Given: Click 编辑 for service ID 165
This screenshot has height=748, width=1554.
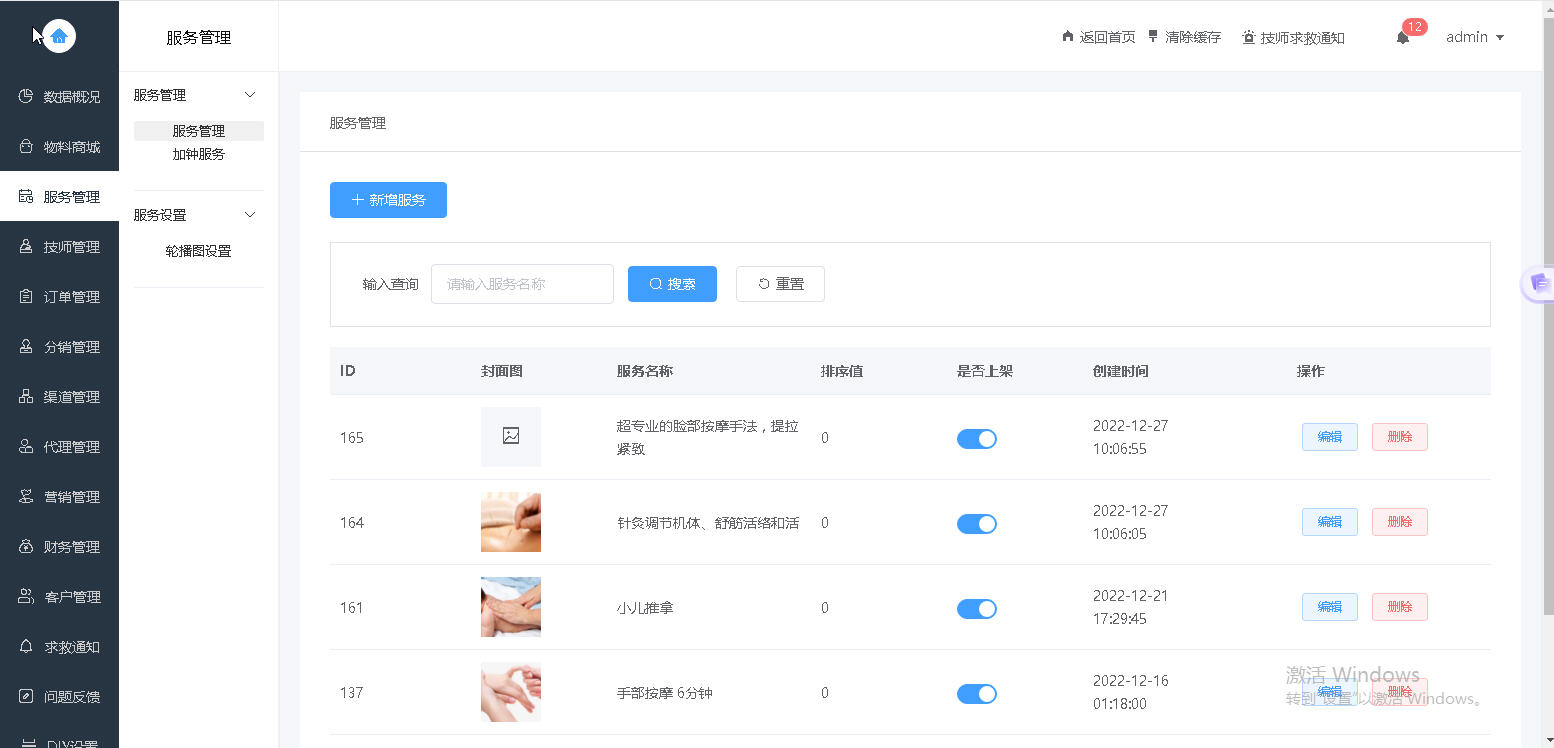Looking at the screenshot, I should pos(1330,437).
